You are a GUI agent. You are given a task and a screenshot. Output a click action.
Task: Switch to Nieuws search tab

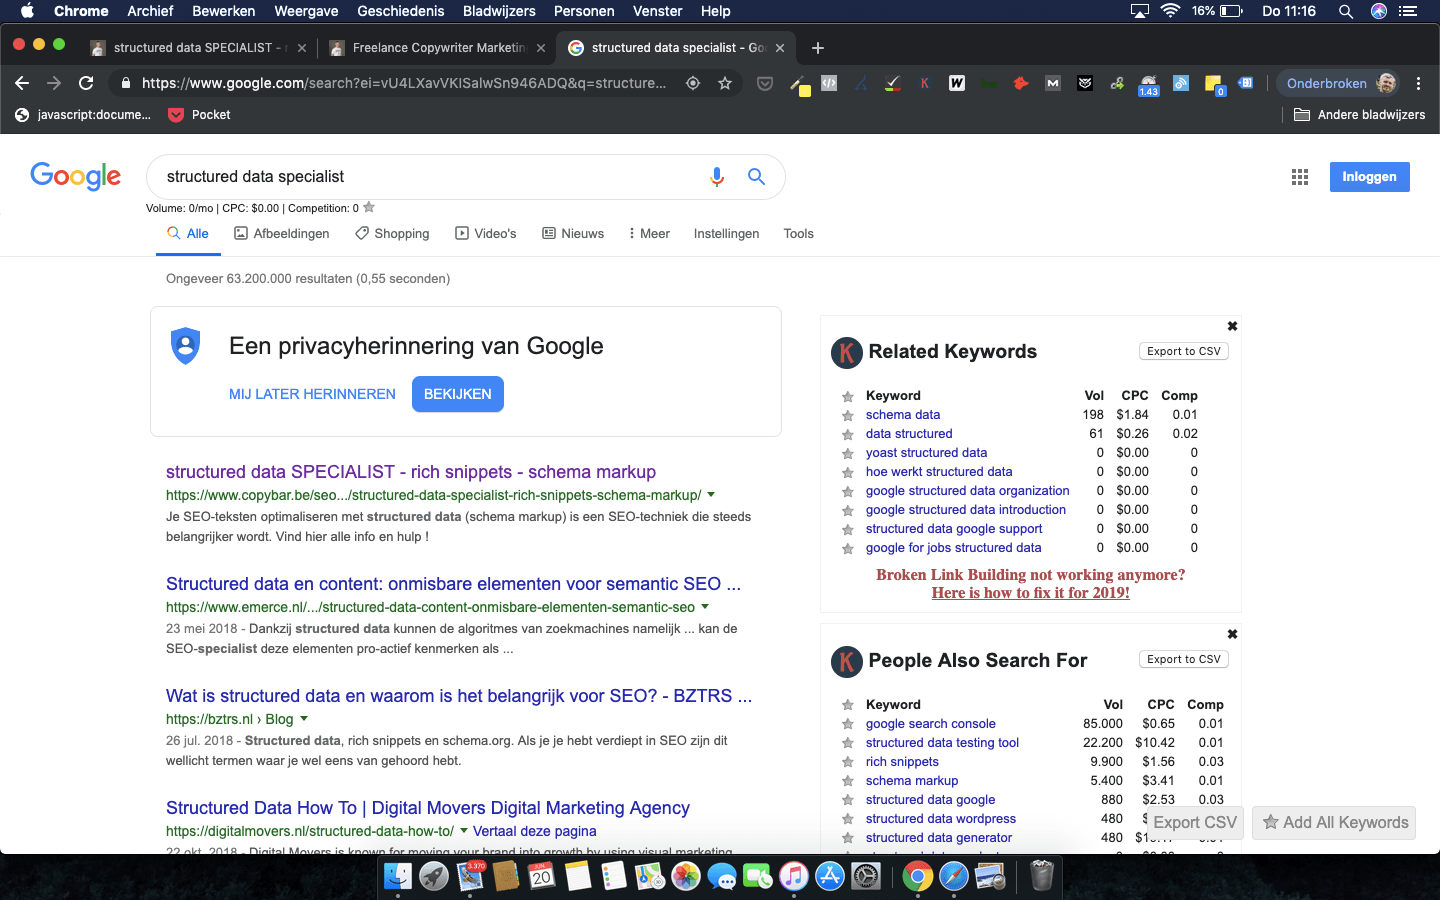[573, 233]
